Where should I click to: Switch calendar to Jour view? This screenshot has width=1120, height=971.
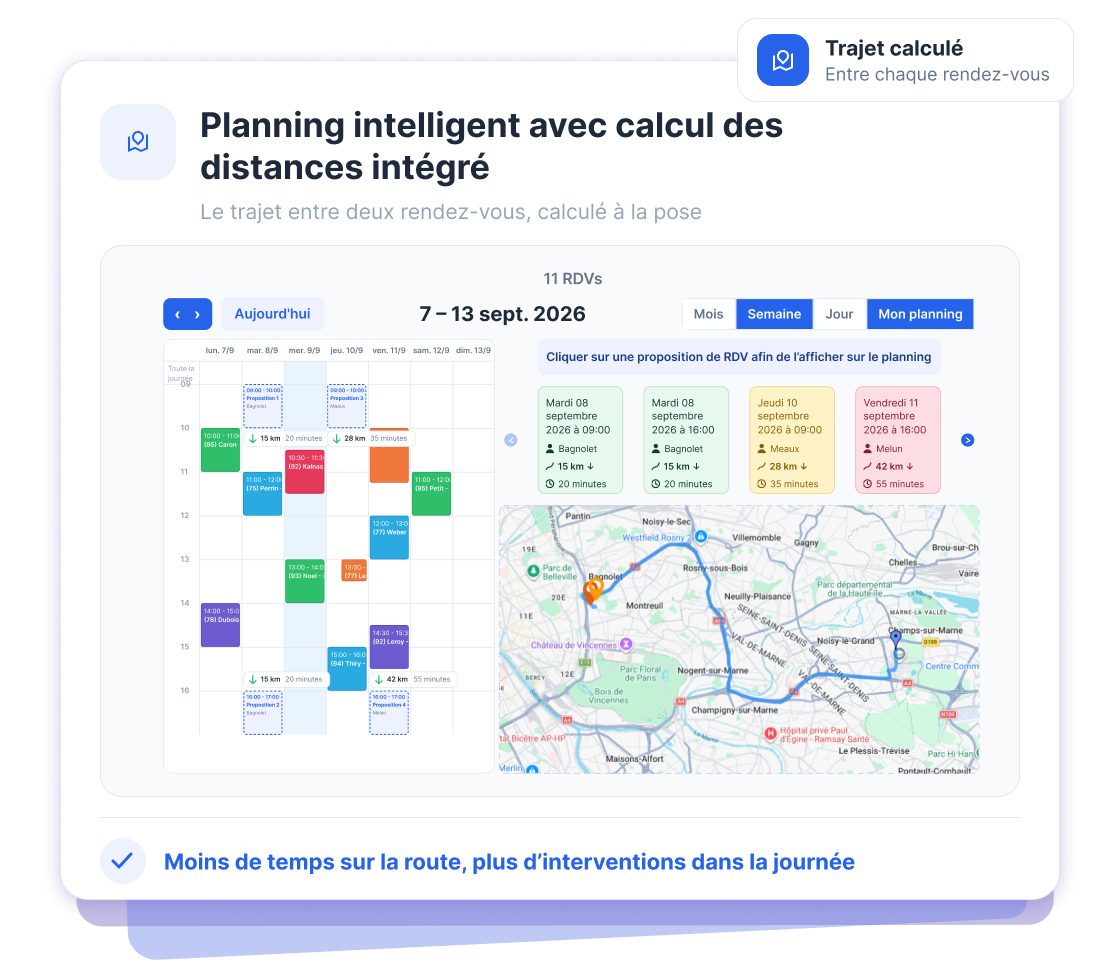(x=839, y=314)
